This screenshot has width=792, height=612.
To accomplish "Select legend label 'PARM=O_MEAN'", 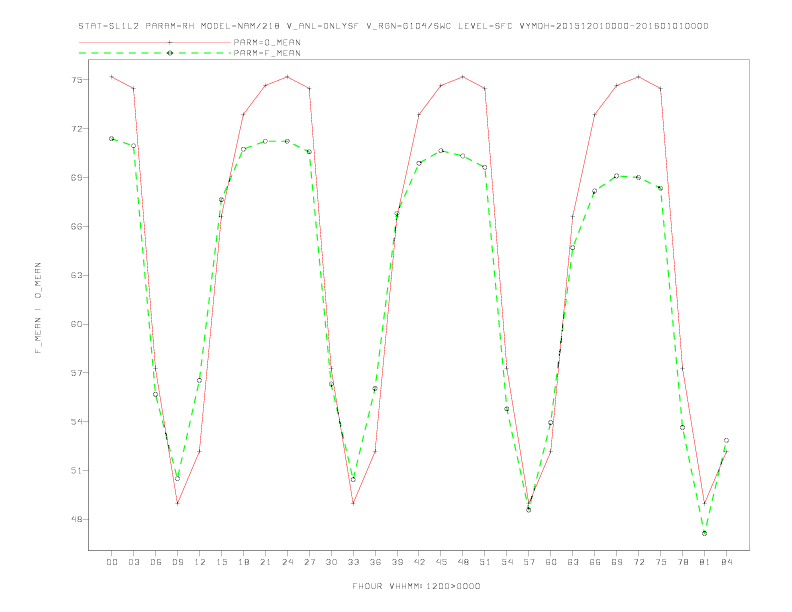I will [267, 42].
